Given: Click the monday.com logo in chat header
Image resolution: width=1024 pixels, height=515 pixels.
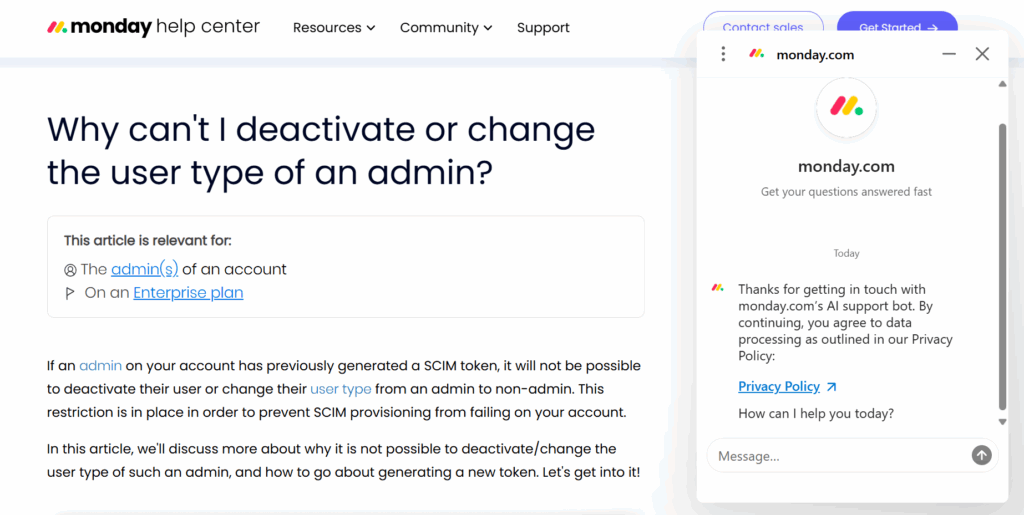Looking at the screenshot, I should [x=757, y=54].
